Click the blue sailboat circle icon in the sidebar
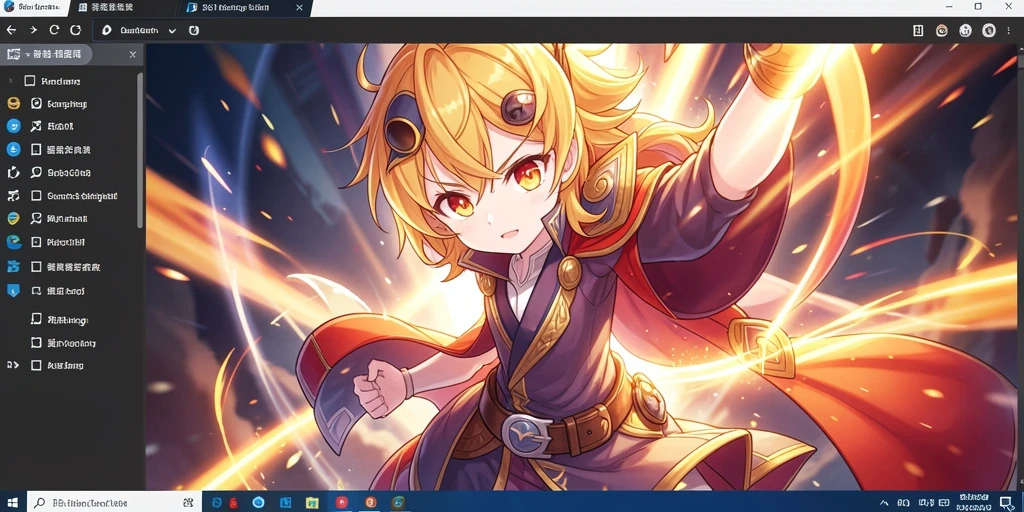 click(14, 149)
